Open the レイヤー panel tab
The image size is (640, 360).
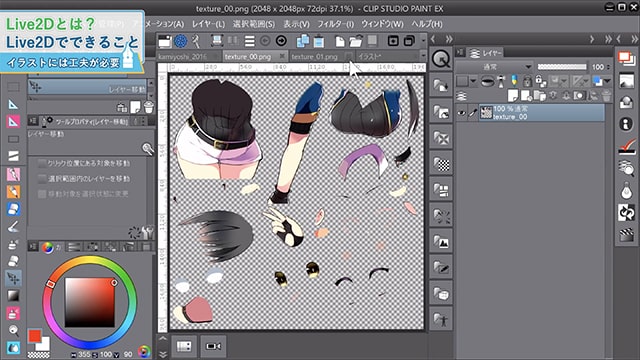[x=485, y=53]
